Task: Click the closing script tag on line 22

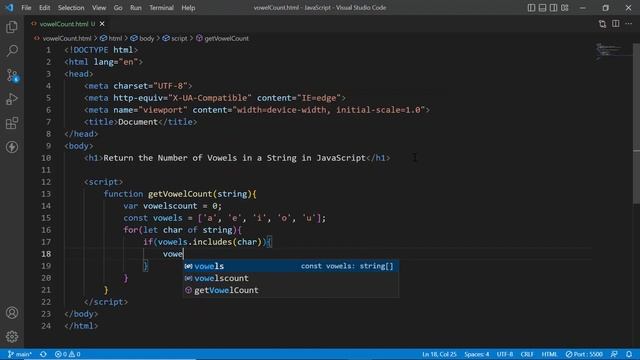Action: [x=106, y=302]
